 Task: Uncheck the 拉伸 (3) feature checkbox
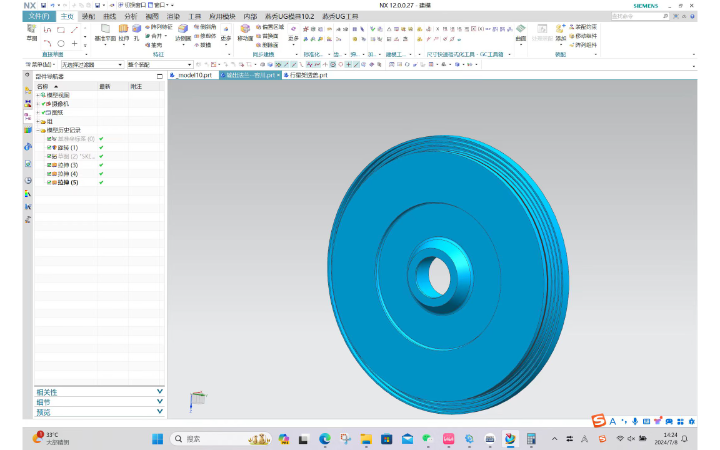click(x=49, y=165)
